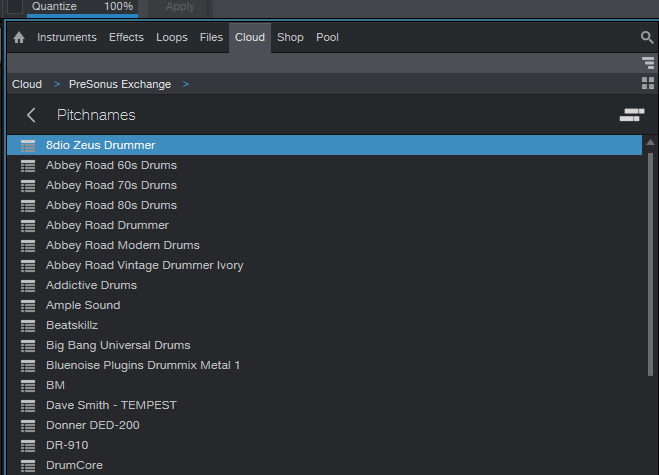The image size is (659, 475).
Task: Click list icon beside Ample Sound
Action: (28, 306)
